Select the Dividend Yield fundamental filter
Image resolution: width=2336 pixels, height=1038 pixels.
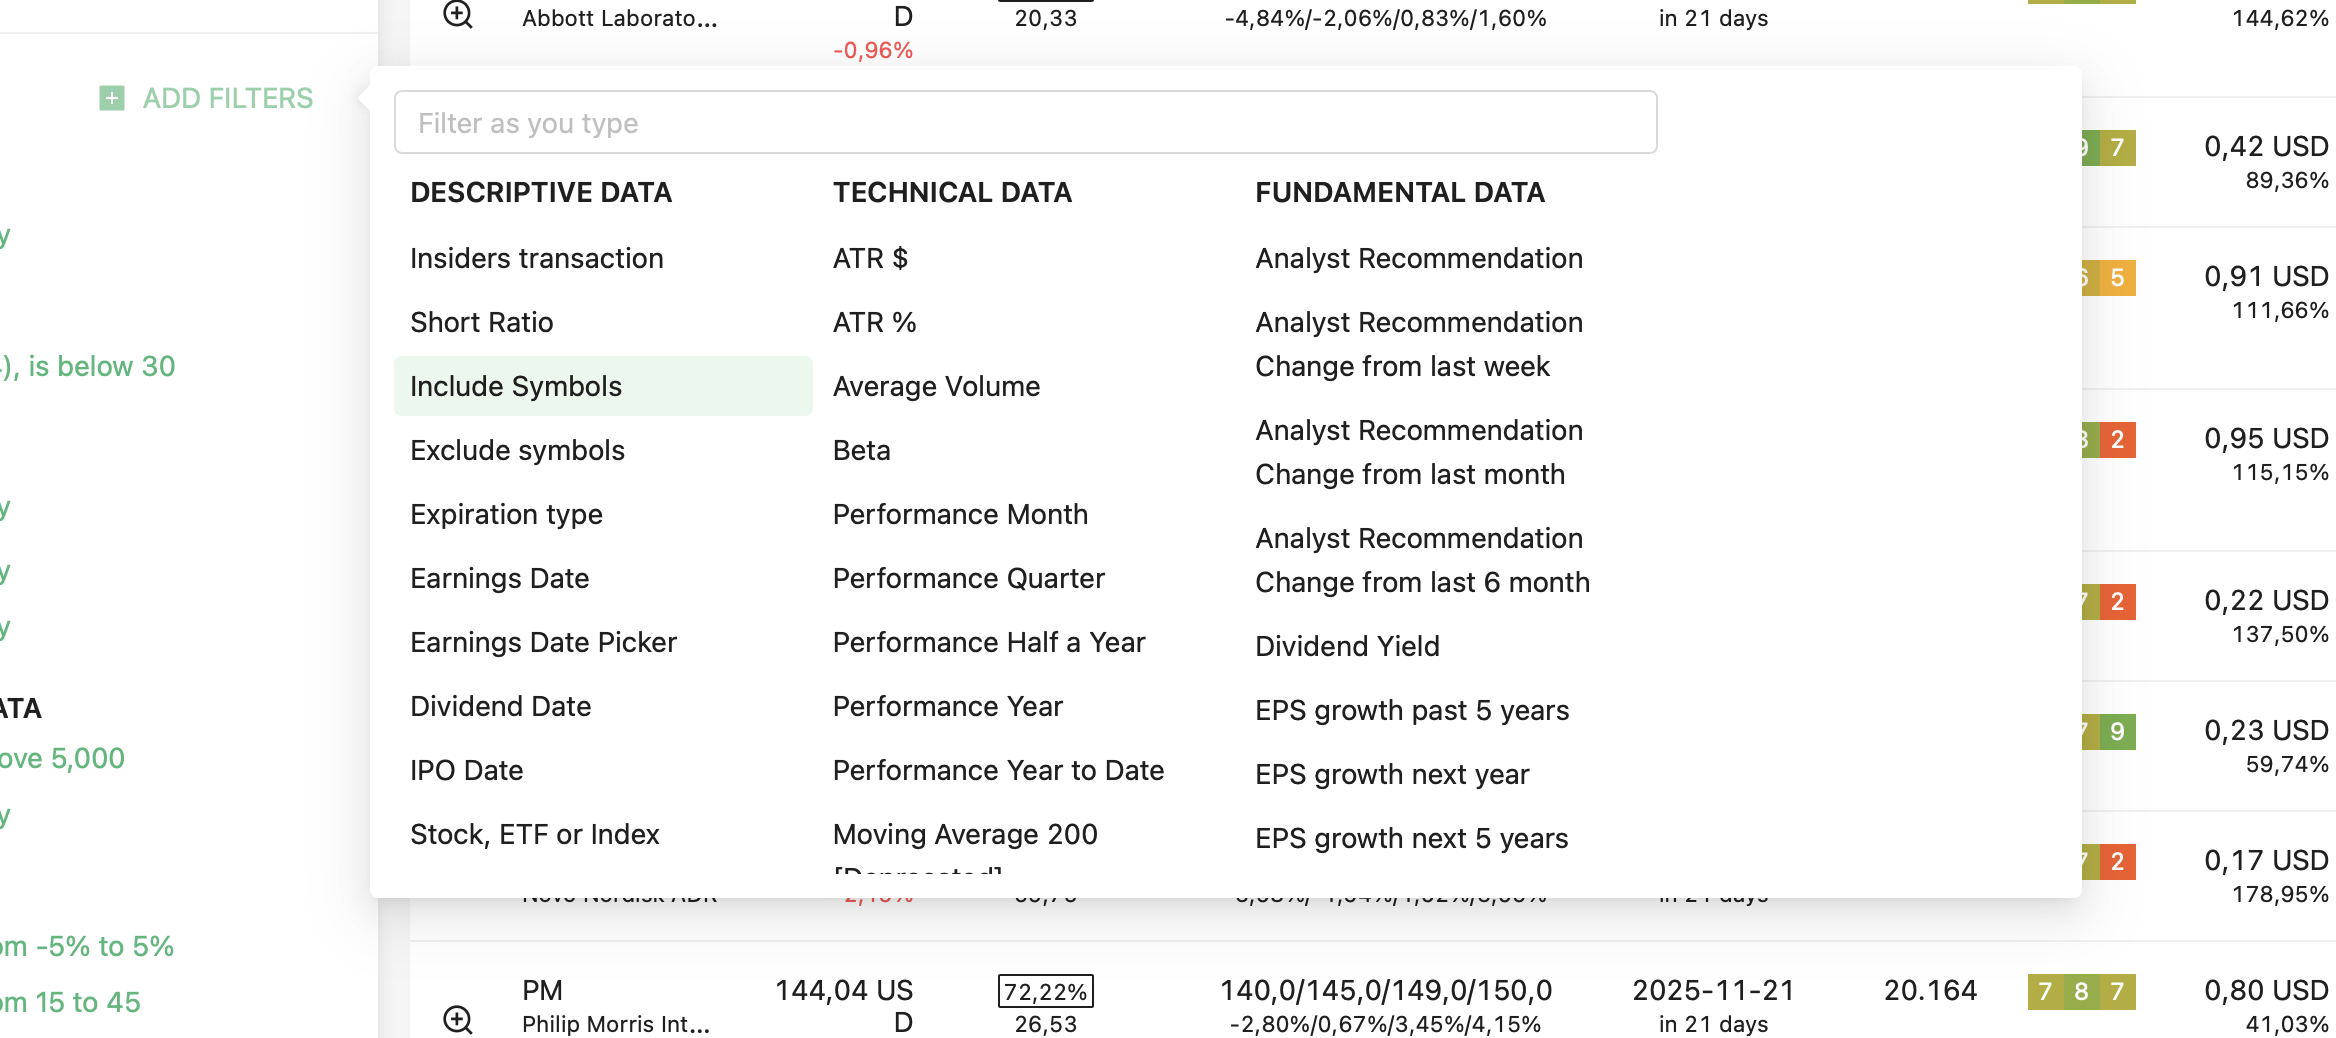click(1347, 646)
